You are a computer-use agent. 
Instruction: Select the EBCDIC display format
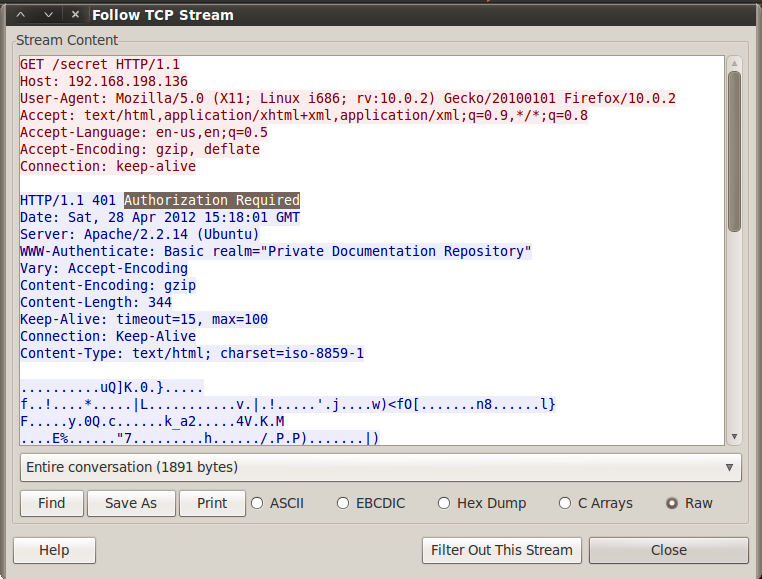pos(344,503)
